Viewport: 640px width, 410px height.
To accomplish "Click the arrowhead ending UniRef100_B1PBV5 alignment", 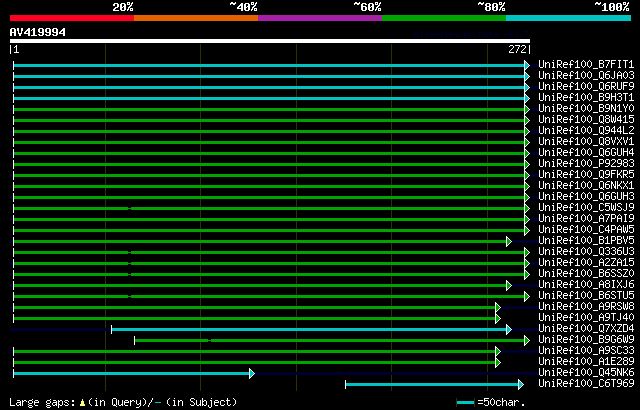I will pos(509,242).
